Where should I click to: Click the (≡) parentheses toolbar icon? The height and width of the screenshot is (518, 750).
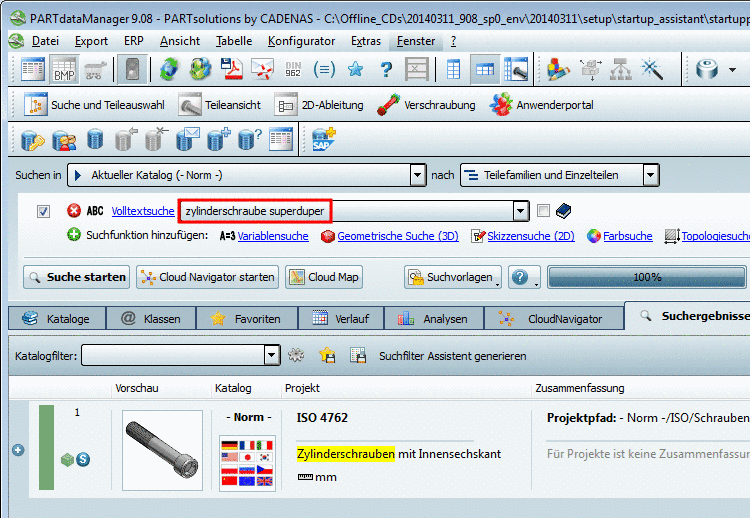324,70
